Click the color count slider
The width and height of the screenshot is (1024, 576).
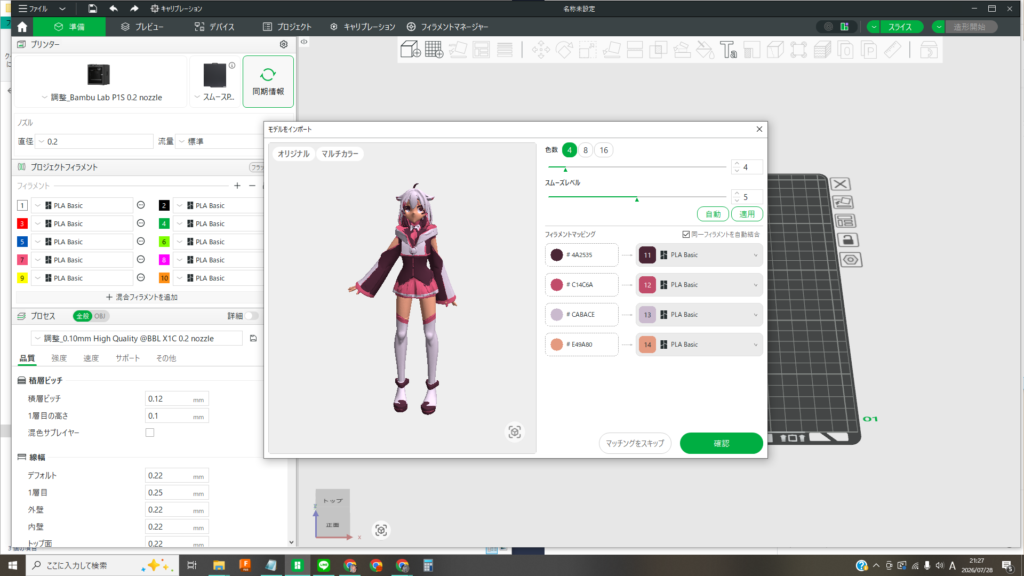[637, 167]
